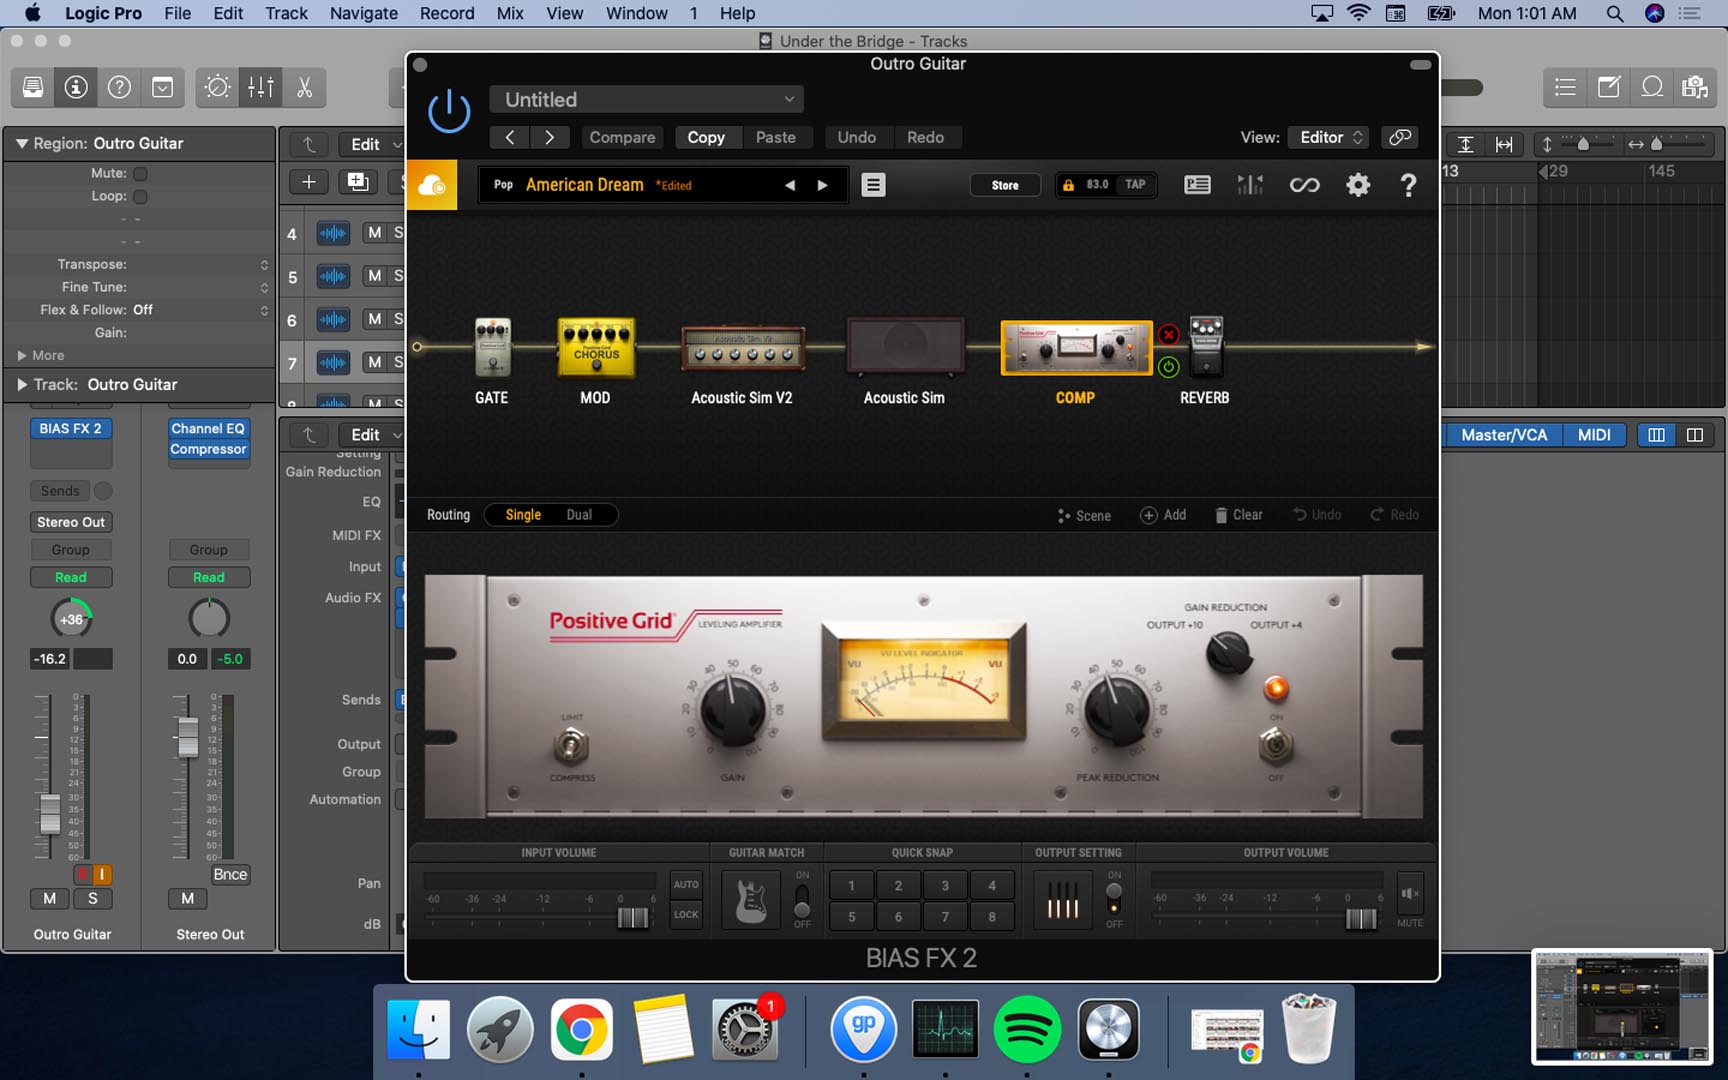Click the TAP tempo button
This screenshot has width=1728, height=1080.
pyautogui.click(x=1135, y=184)
